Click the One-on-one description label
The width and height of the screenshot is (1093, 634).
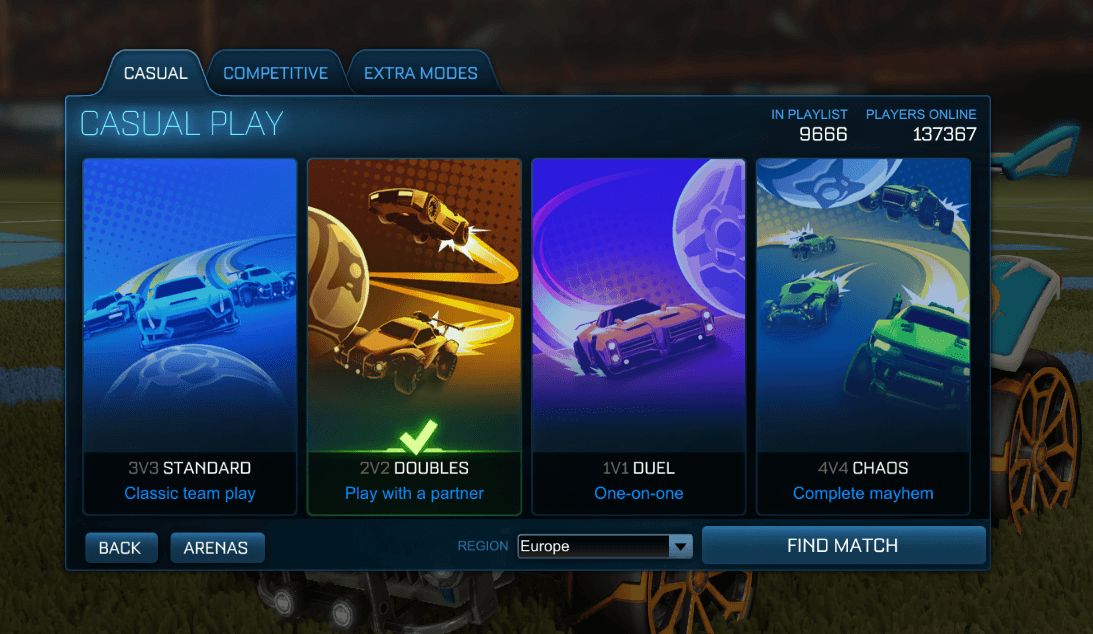pos(639,493)
